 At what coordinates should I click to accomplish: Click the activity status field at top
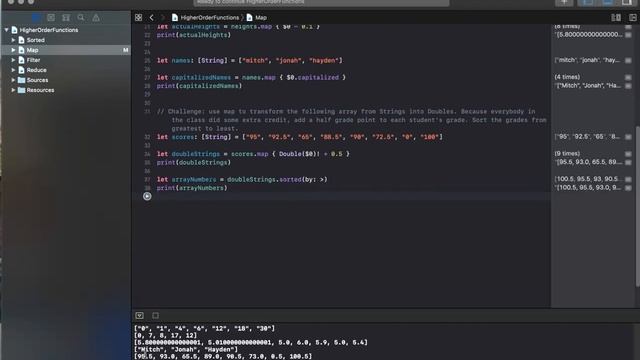pyautogui.click(x=321, y=2)
